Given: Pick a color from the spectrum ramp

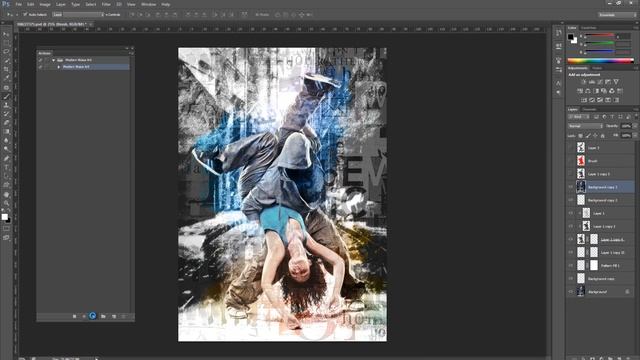Looking at the screenshot, I should click(600, 61).
